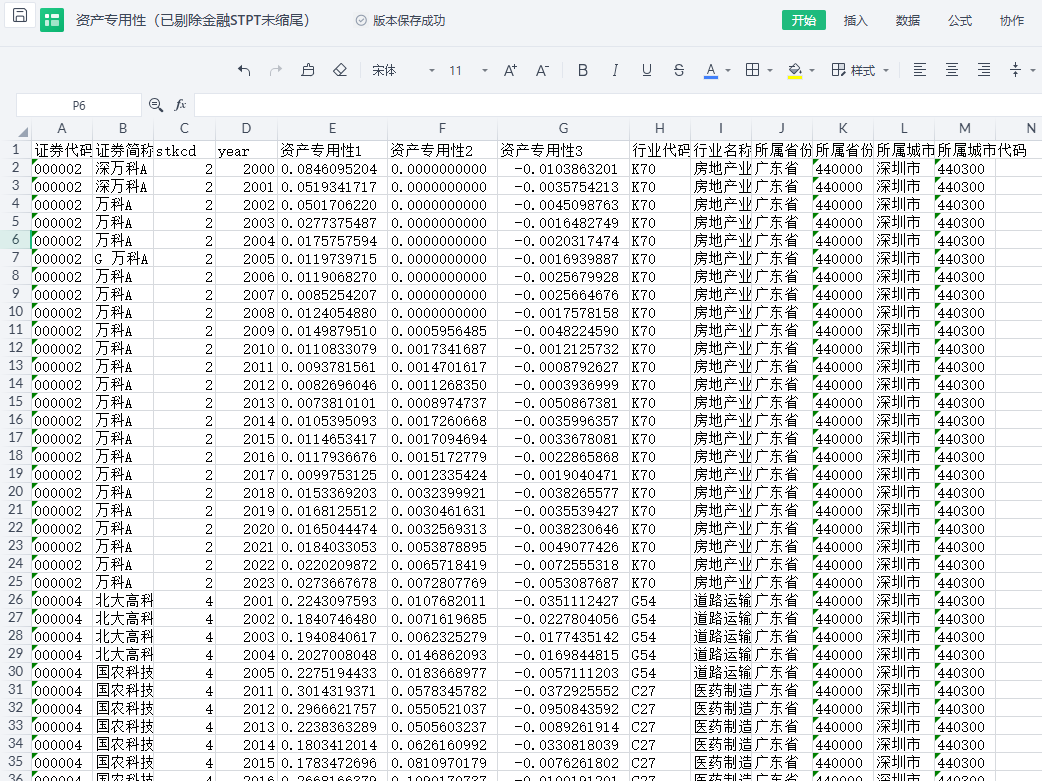This screenshot has height=781, width=1042.
Task: Increase font size with A+ icon
Action: [510, 70]
